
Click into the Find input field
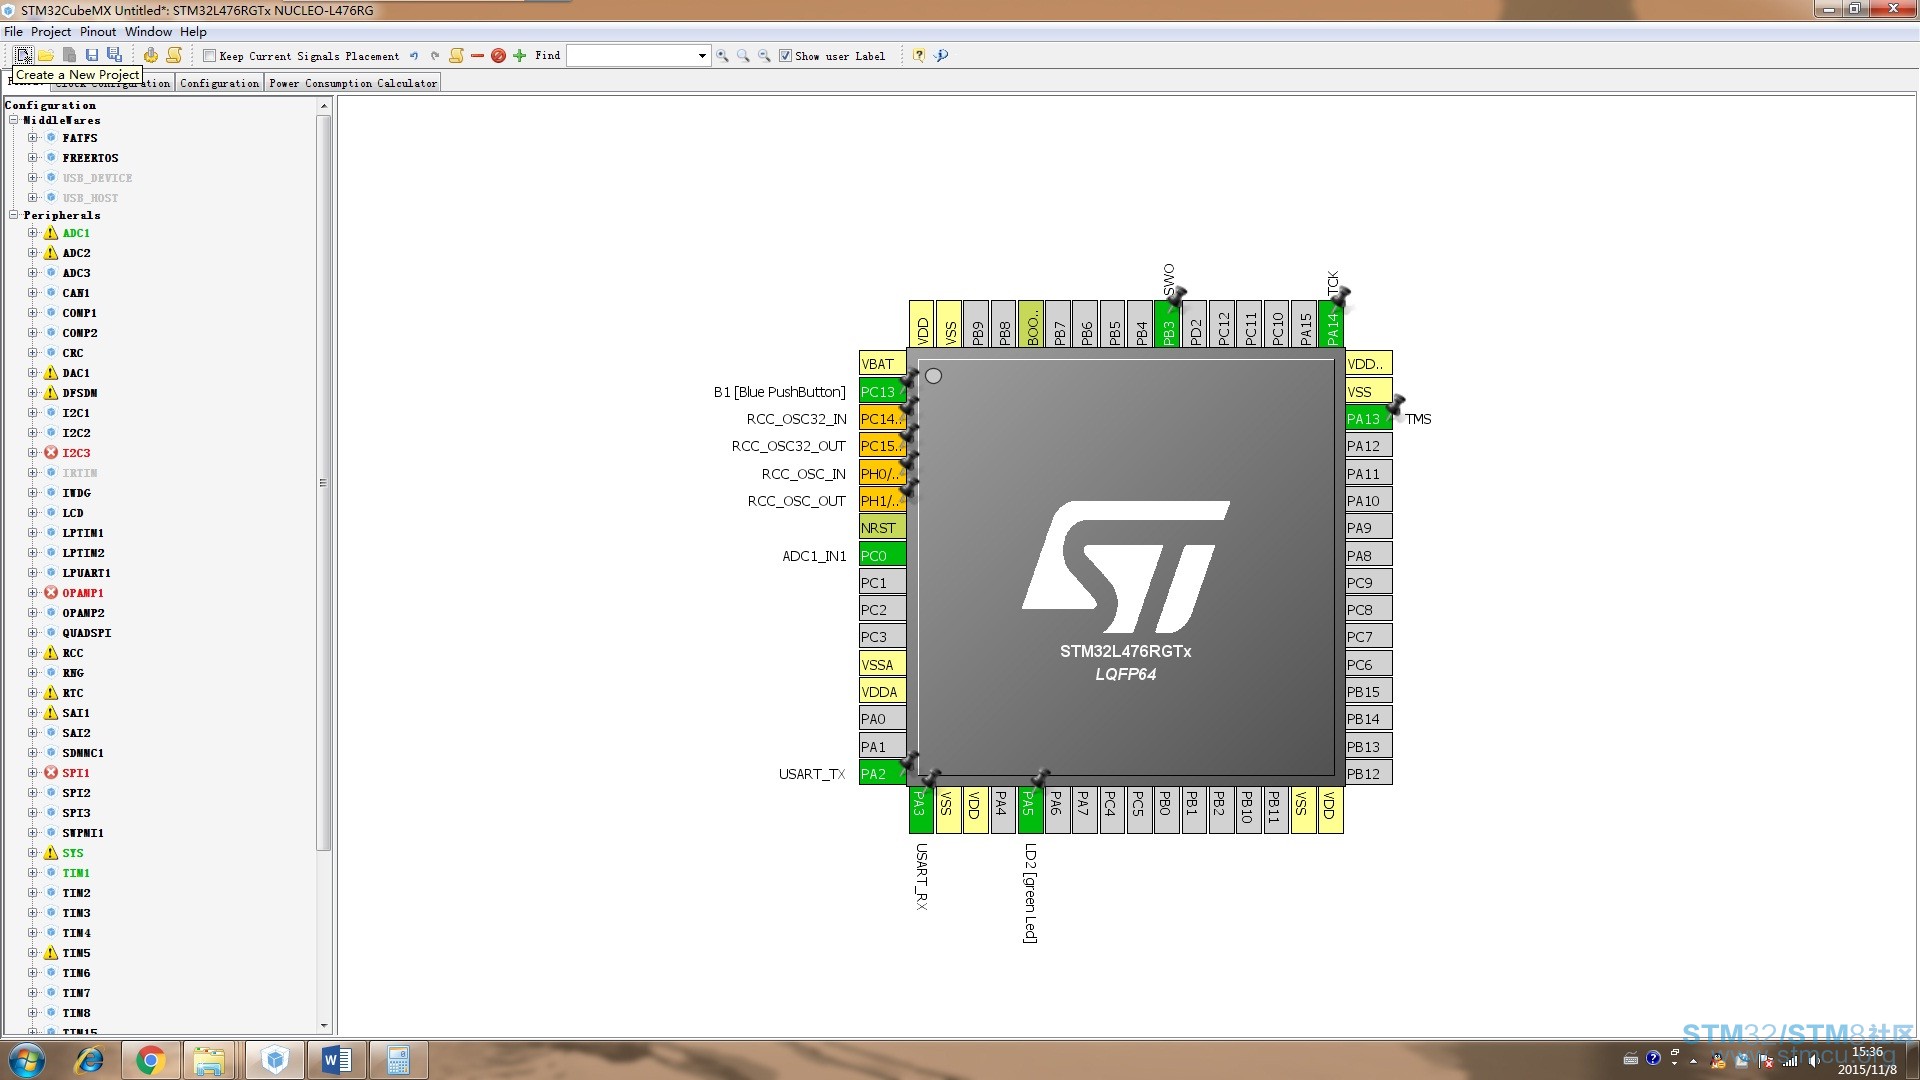[631, 56]
